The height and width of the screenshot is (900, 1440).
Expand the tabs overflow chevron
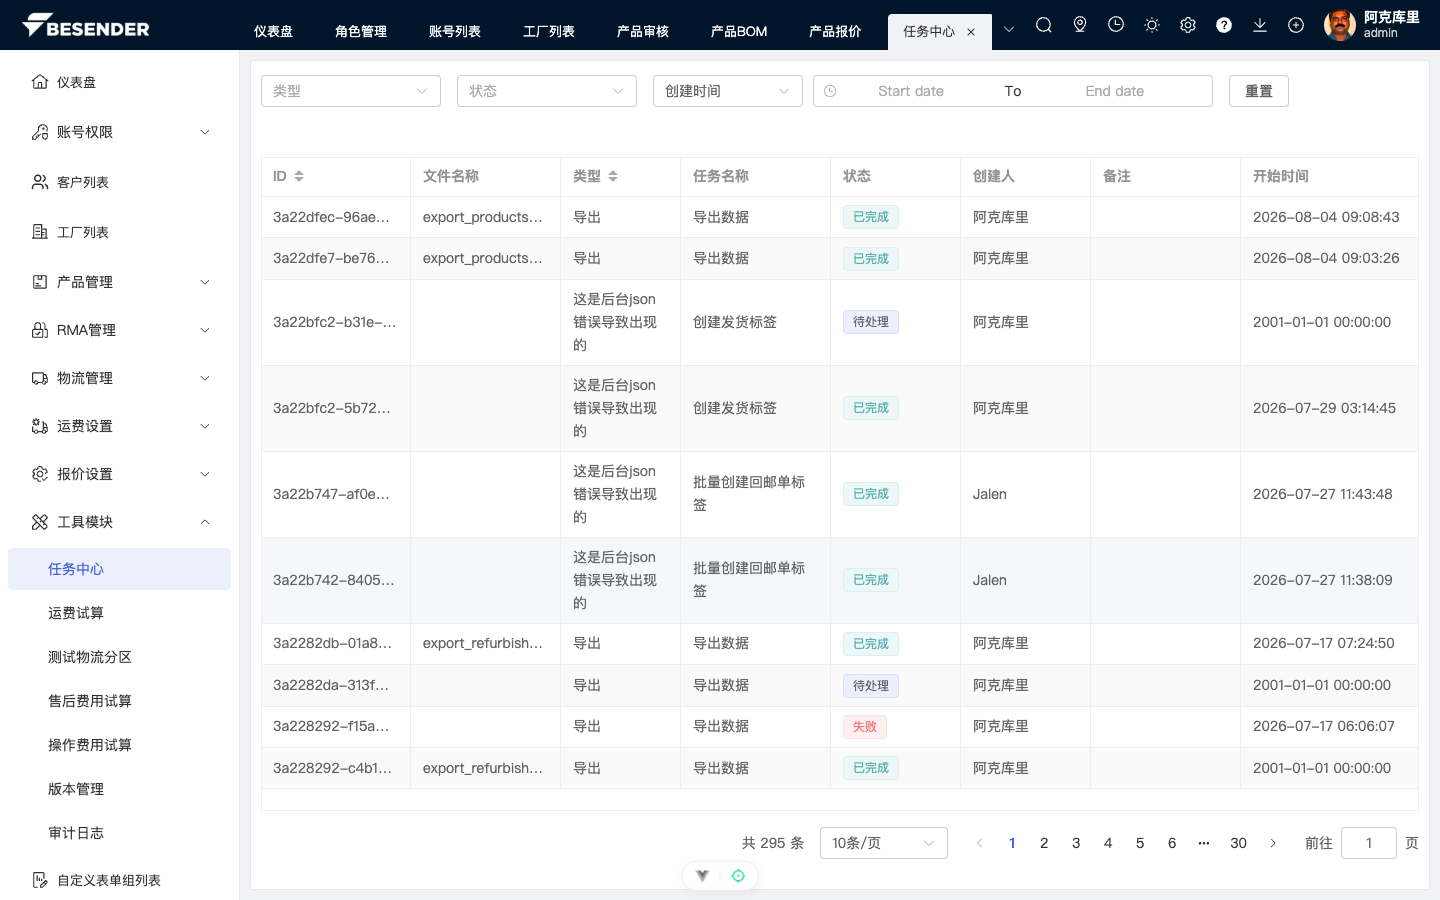(1008, 30)
